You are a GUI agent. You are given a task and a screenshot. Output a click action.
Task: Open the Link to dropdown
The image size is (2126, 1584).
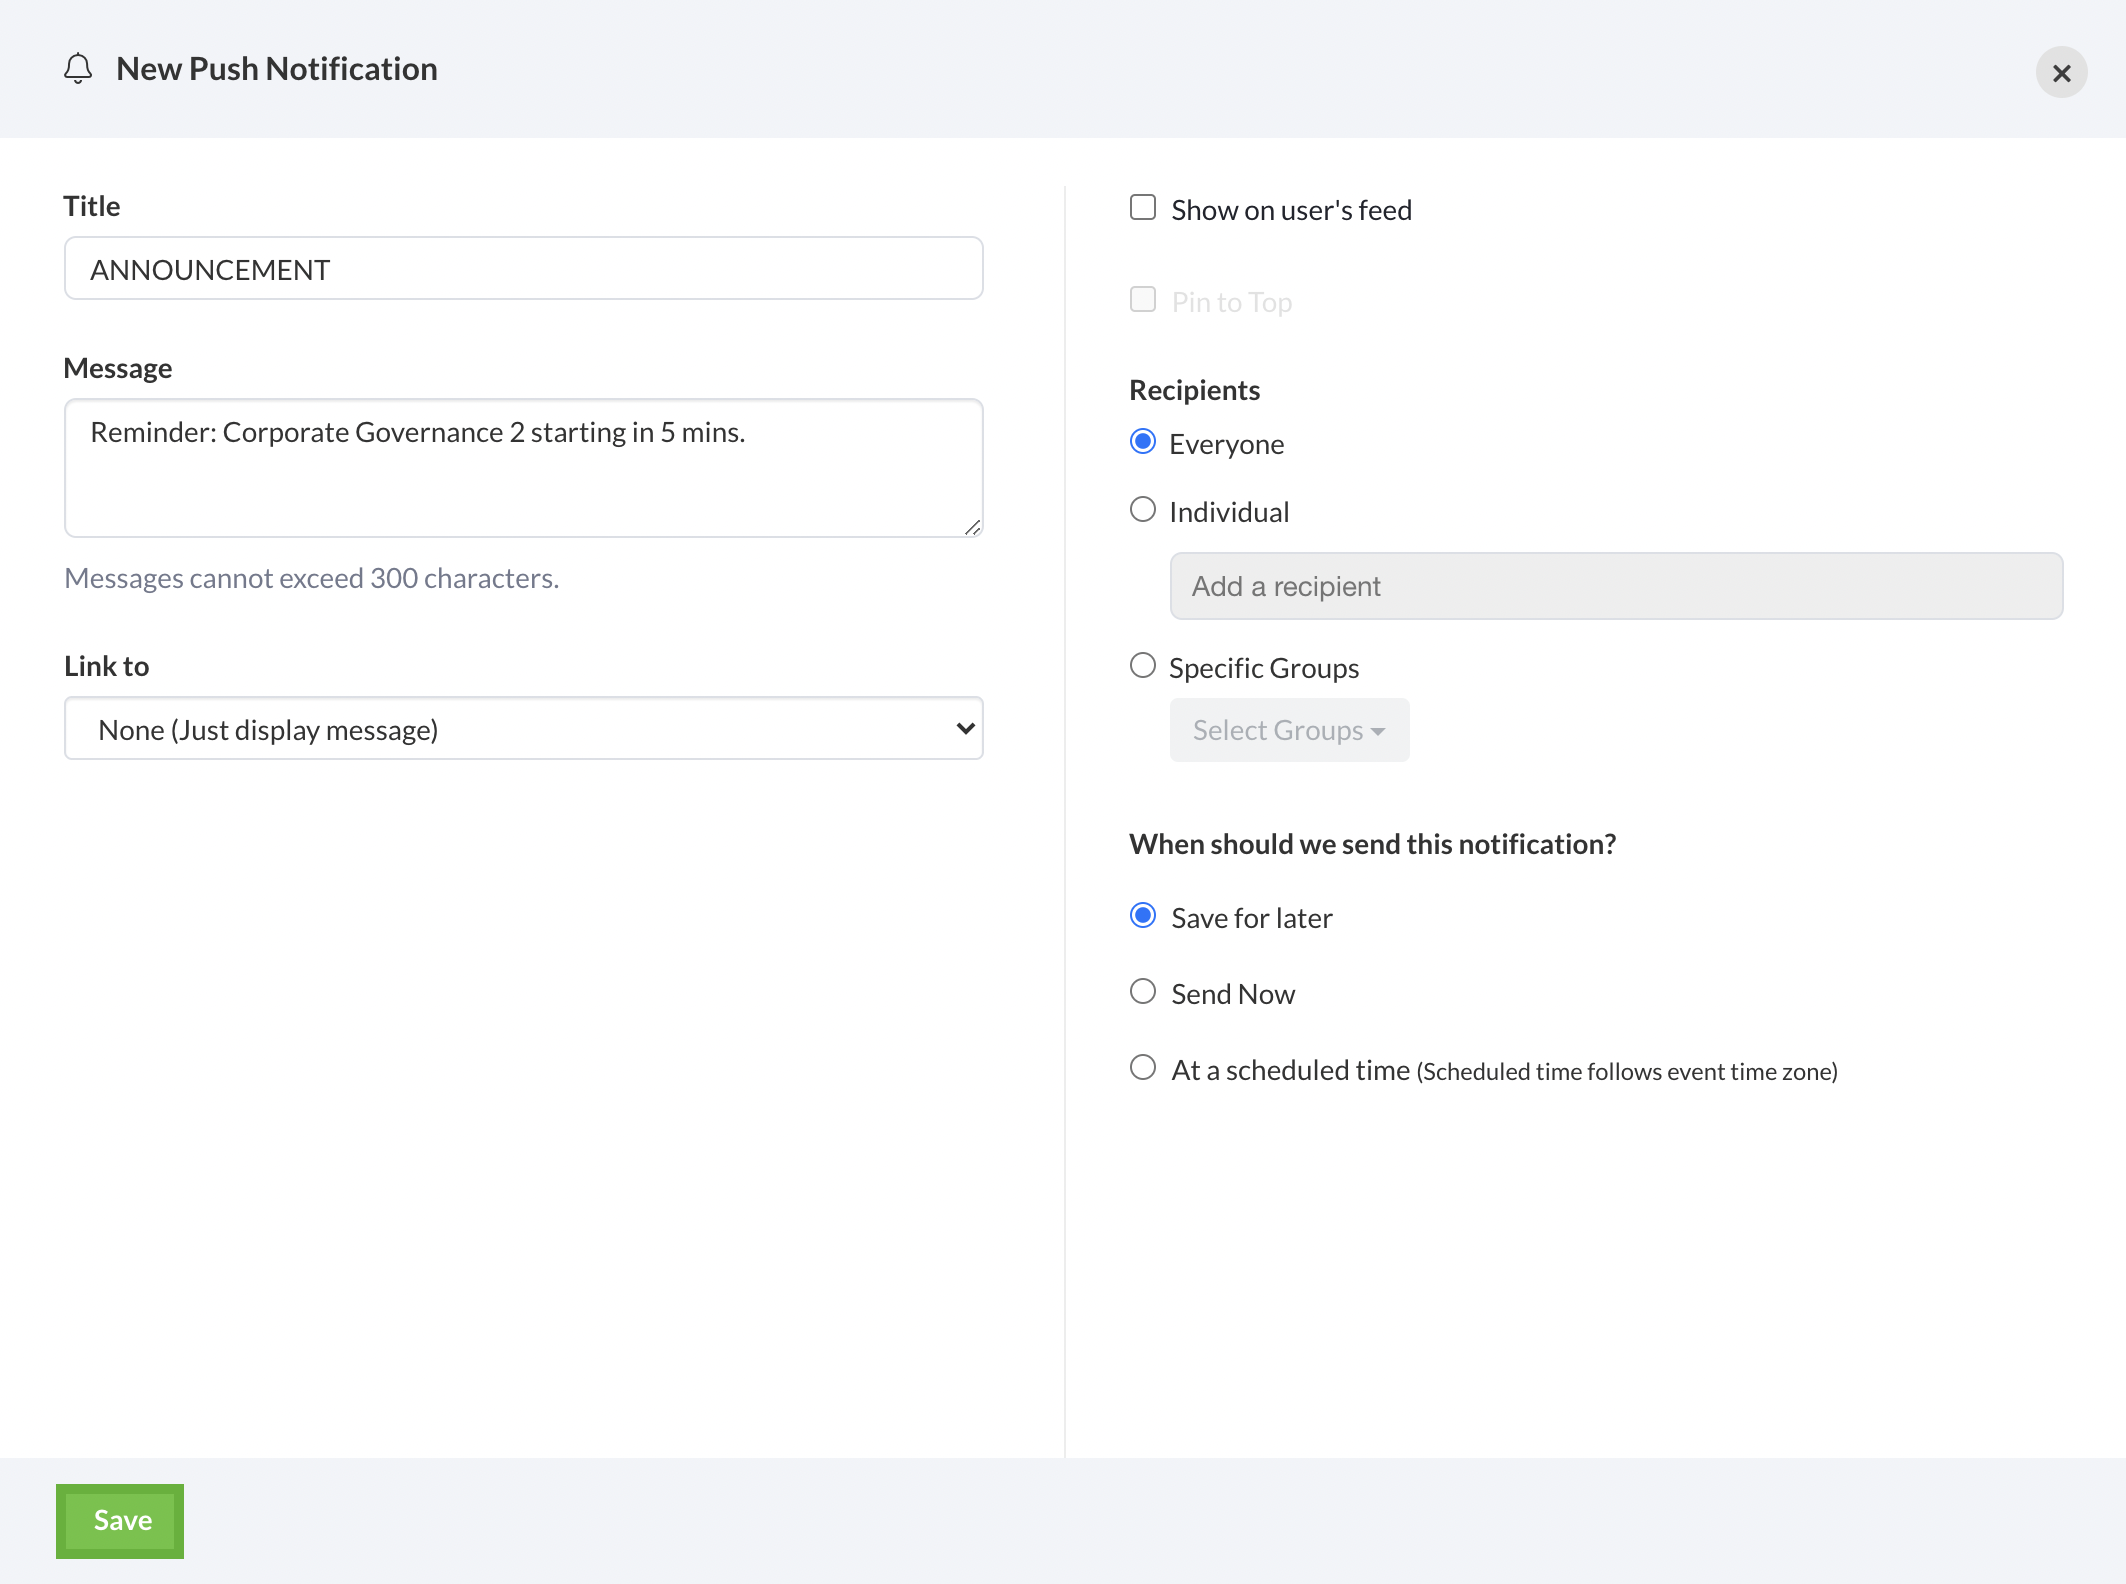point(523,729)
